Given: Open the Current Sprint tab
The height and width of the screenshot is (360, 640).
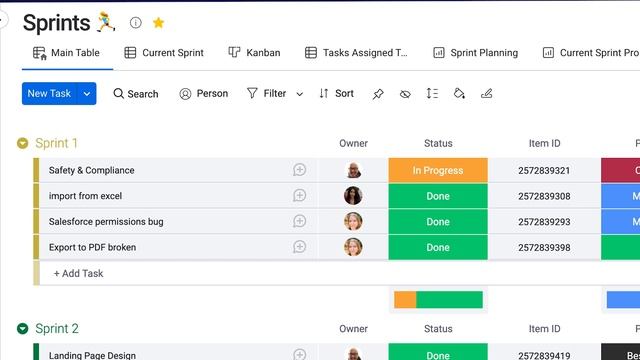Looking at the screenshot, I should click(164, 53).
